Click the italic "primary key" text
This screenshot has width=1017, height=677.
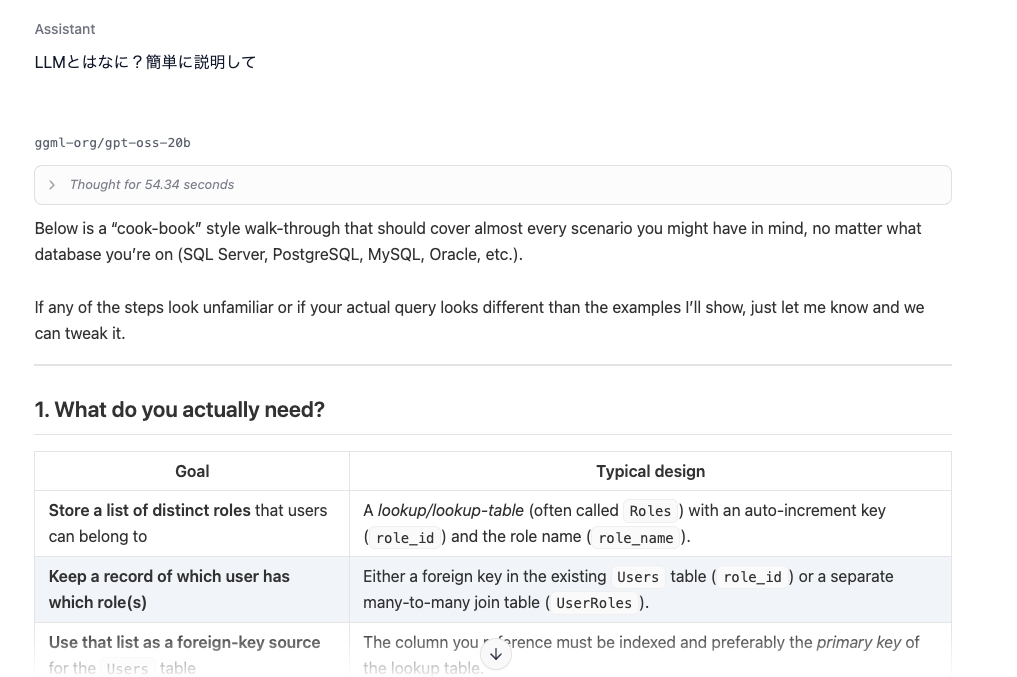click(858, 642)
